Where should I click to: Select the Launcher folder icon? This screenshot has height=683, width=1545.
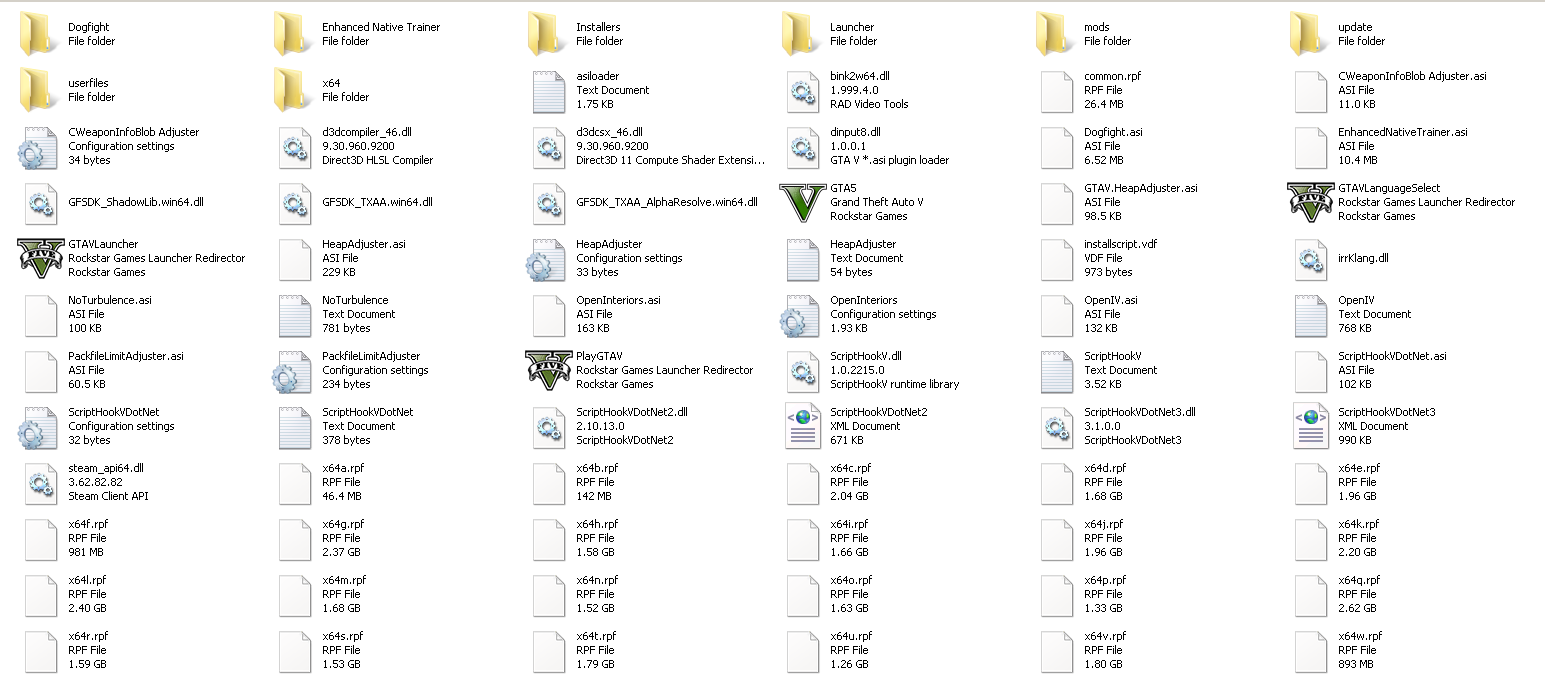pyautogui.click(x=802, y=34)
